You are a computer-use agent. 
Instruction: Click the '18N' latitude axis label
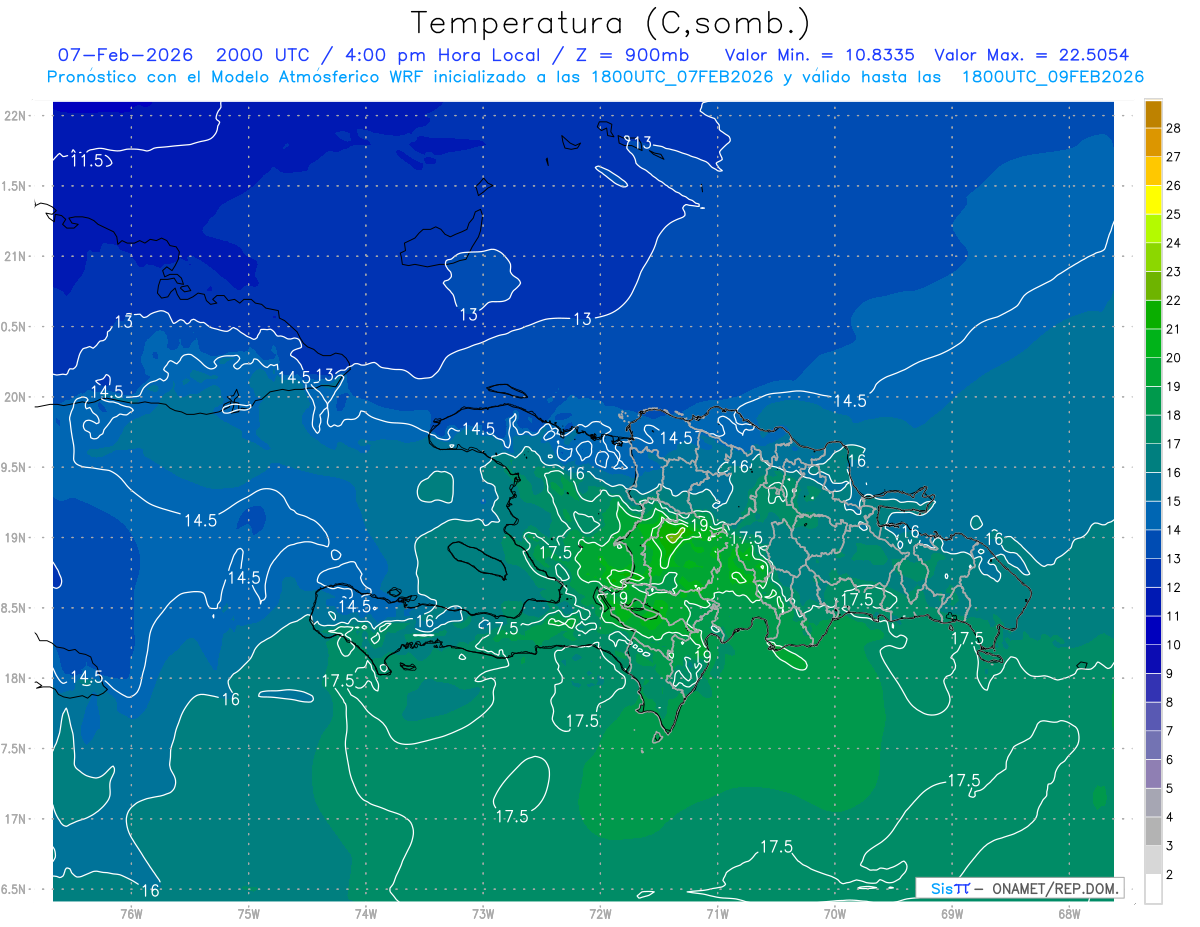(16, 679)
